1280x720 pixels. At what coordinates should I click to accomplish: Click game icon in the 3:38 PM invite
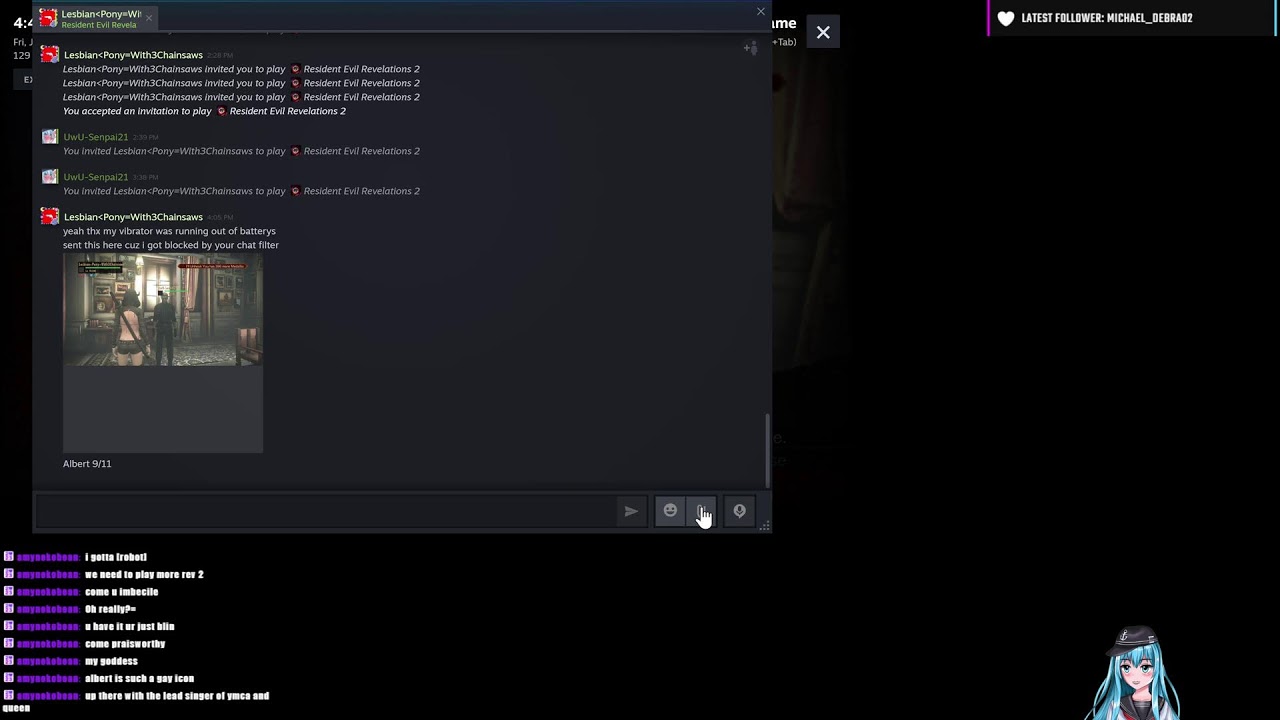click(295, 191)
